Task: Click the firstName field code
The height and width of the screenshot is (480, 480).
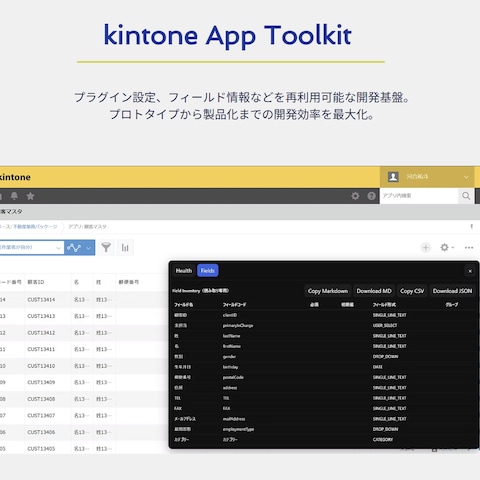Action: 232,346
